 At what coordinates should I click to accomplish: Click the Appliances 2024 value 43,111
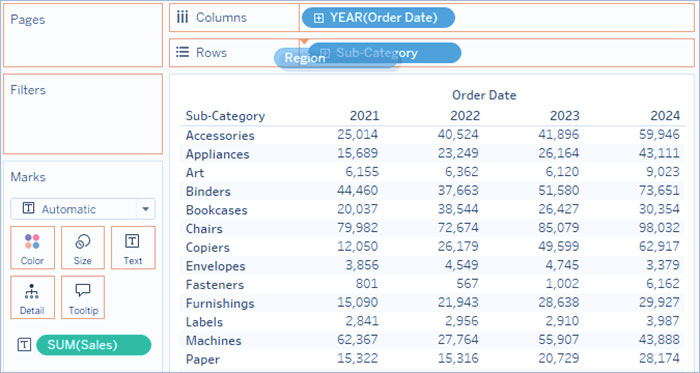[659, 153]
